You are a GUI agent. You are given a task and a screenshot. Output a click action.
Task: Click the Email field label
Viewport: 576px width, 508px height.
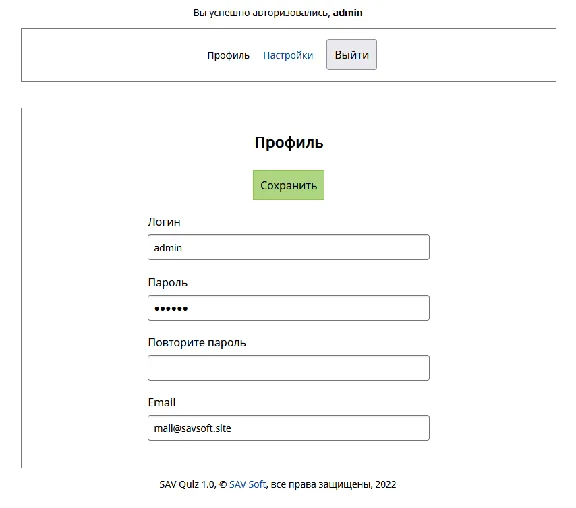[x=162, y=402]
